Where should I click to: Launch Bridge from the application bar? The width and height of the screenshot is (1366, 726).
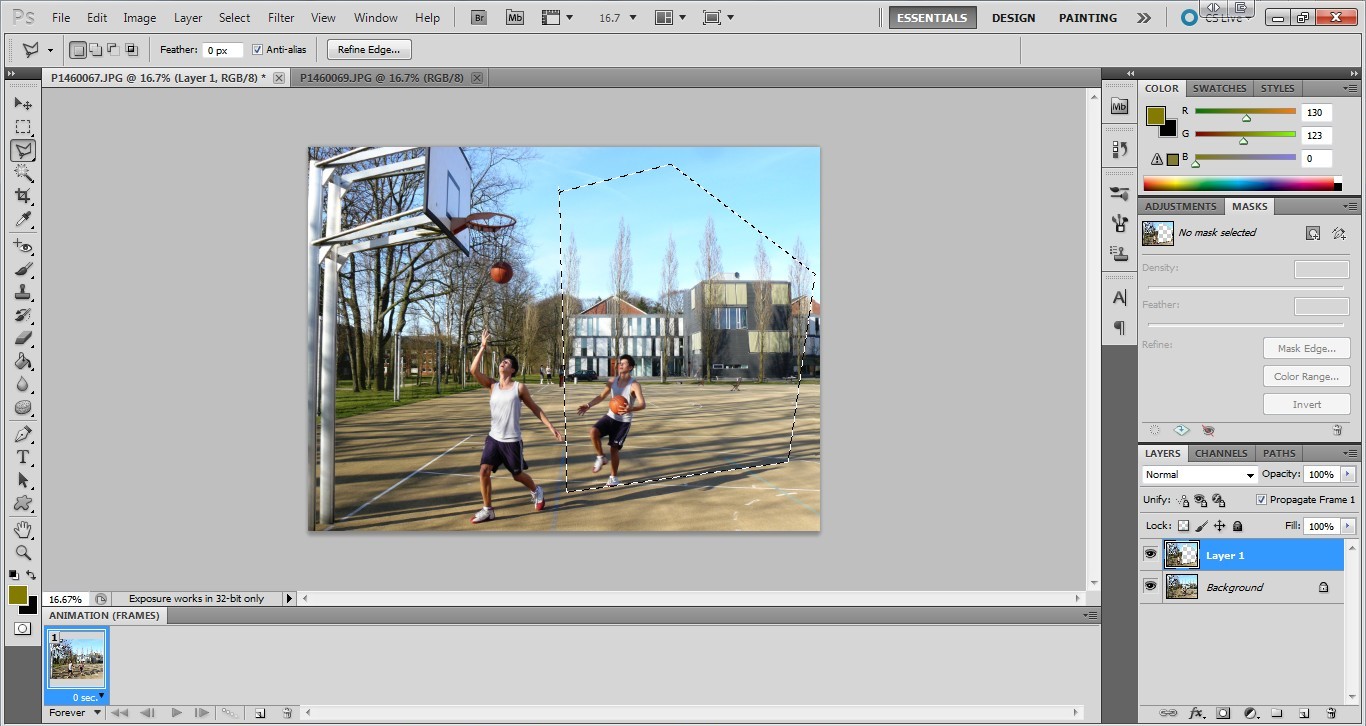pyautogui.click(x=479, y=18)
